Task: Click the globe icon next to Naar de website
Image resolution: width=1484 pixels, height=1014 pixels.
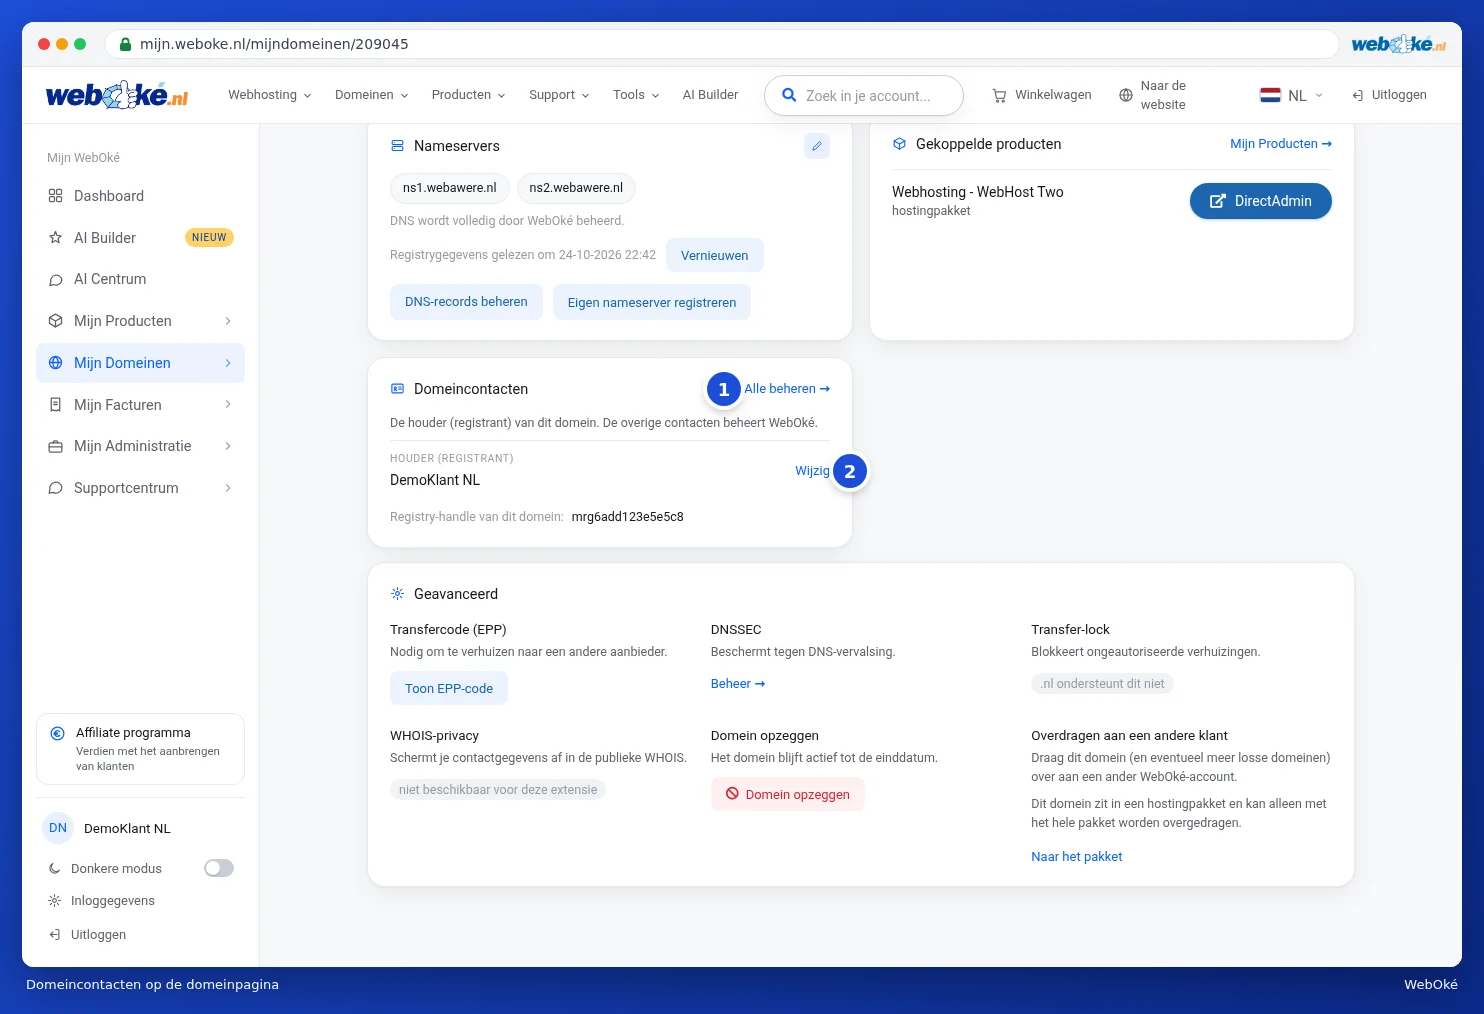Action: (1126, 96)
